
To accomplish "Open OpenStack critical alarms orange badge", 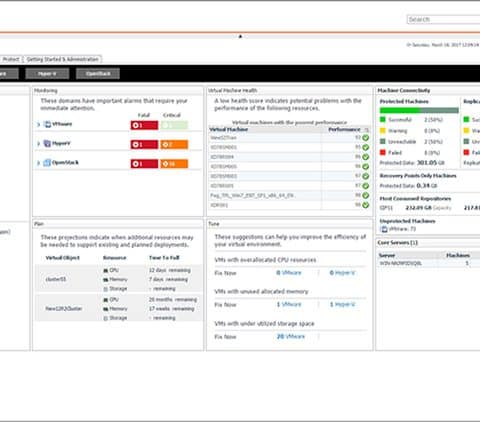I will [174, 164].
